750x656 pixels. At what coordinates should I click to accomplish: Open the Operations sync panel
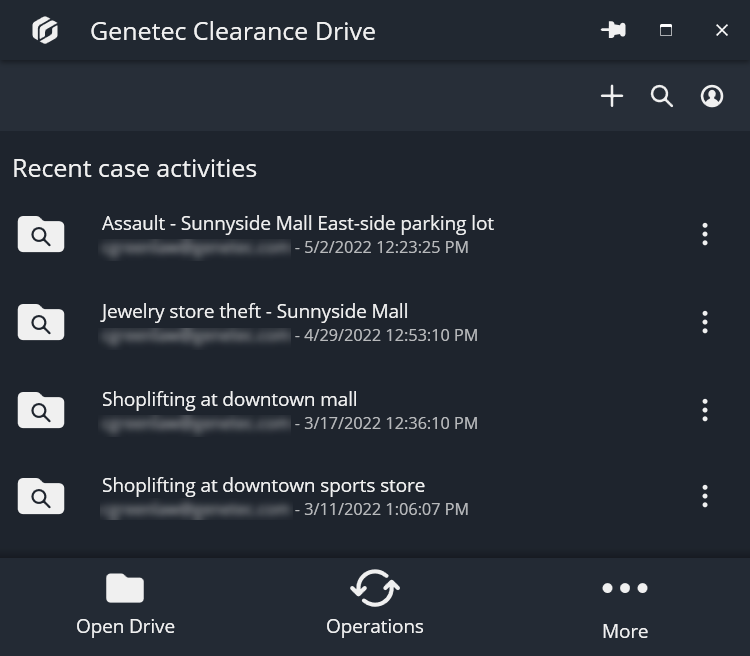click(375, 603)
